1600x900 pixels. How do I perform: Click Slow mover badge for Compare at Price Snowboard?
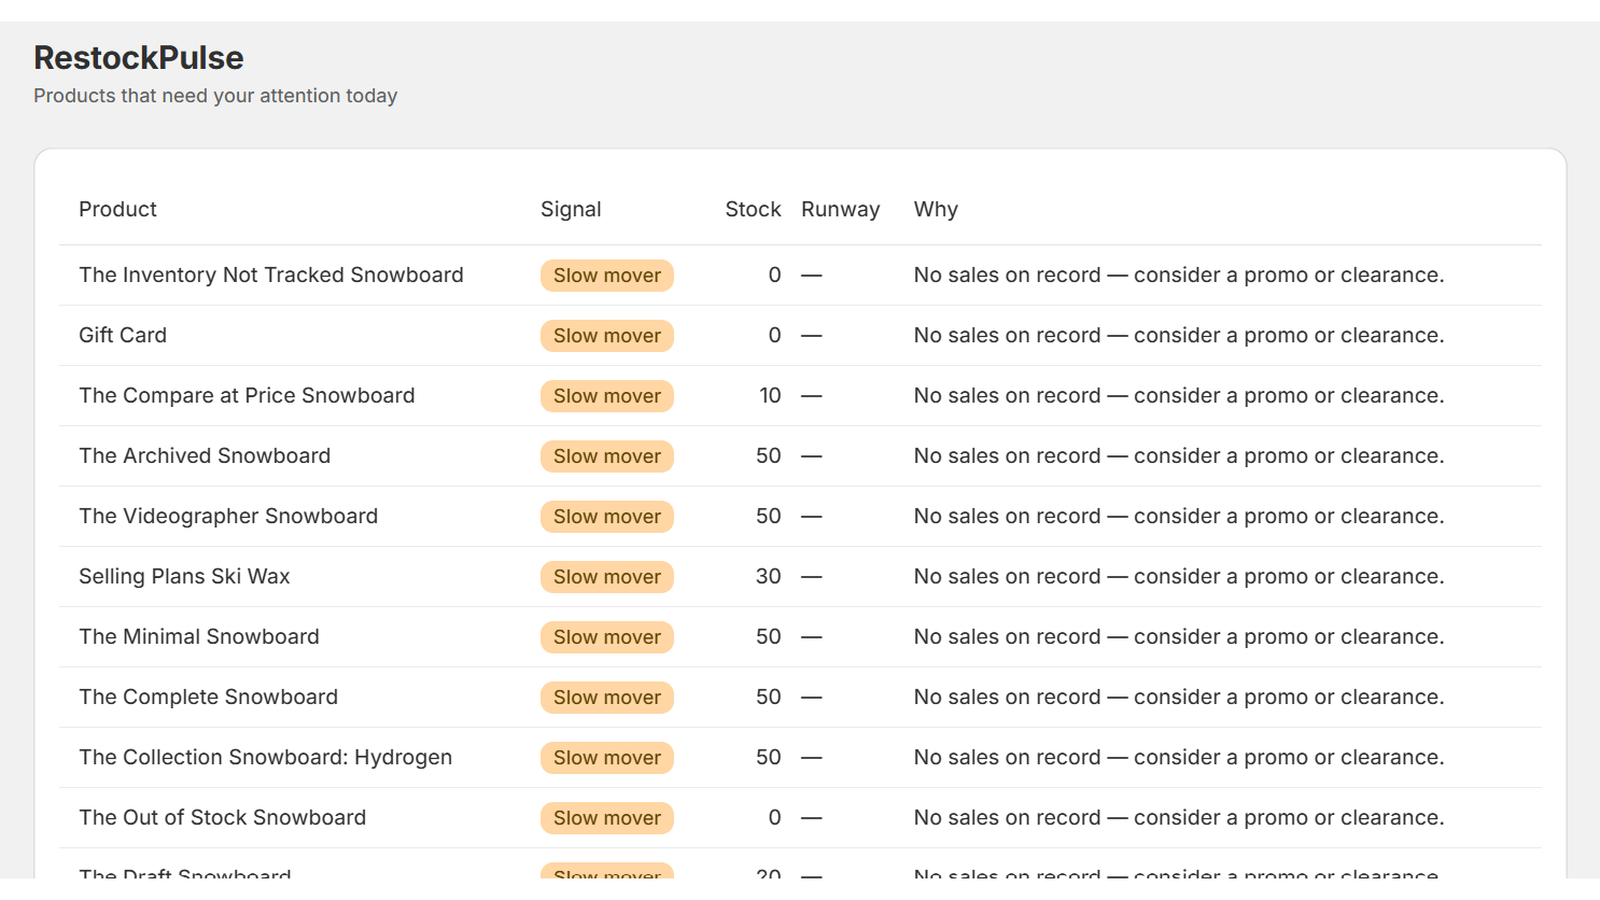(x=607, y=396)
